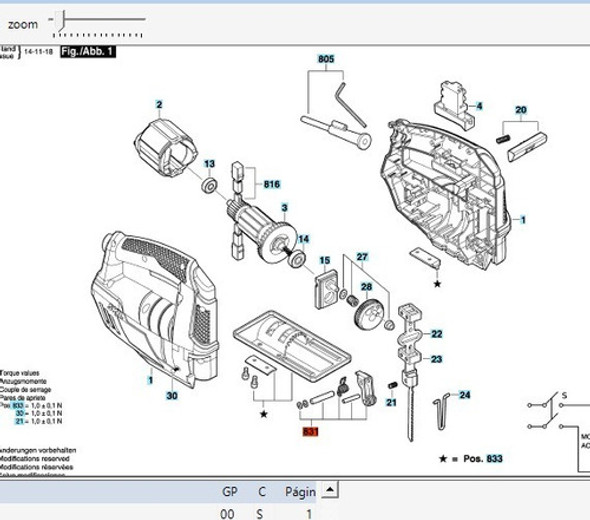The image size is (590, 520).
Task: Select position number 816 for the carbon brushes
Action: [272, 184]
